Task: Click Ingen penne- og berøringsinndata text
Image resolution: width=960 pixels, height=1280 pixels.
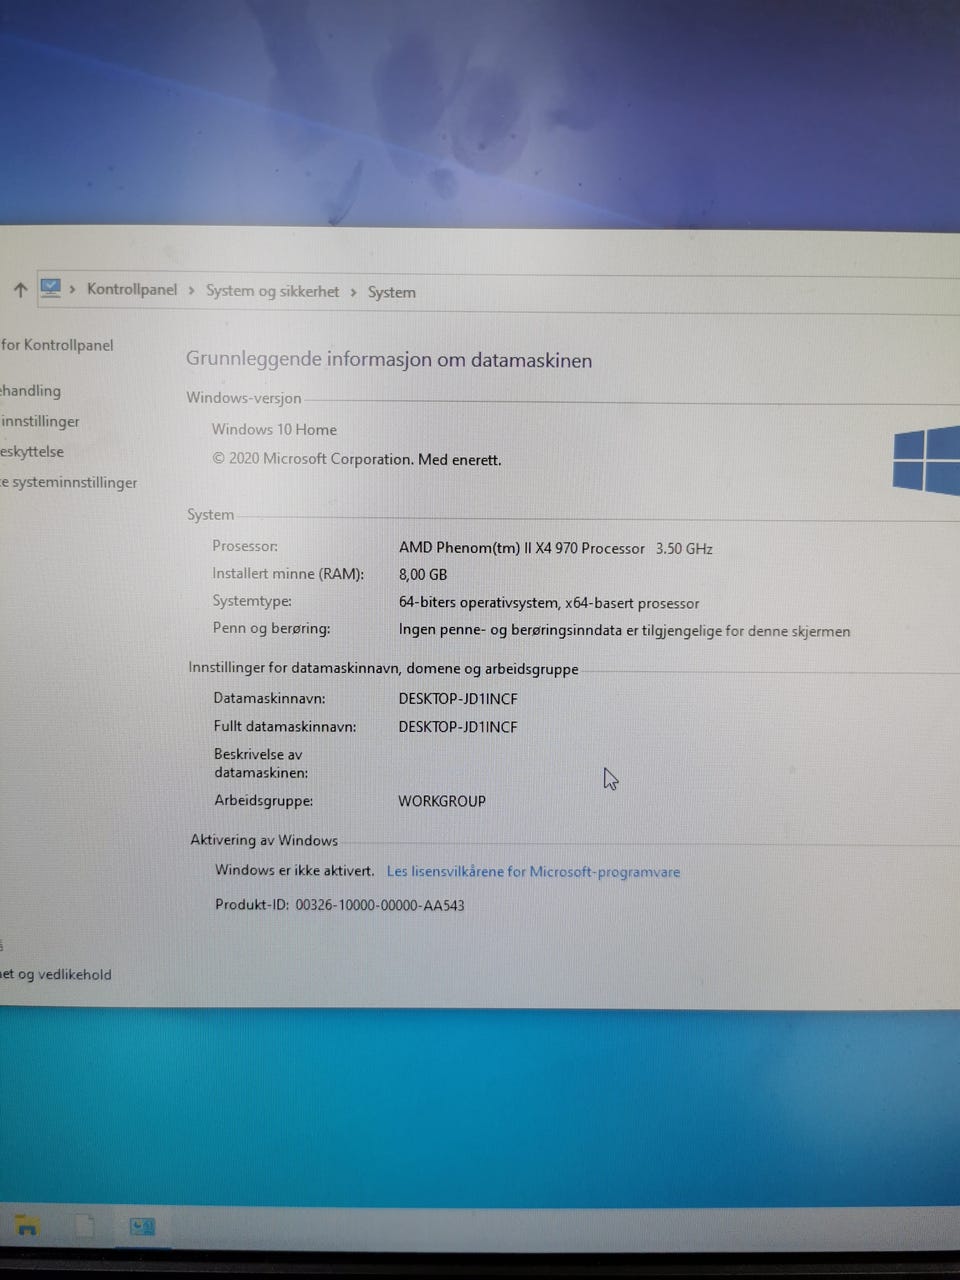Action: 624,631
